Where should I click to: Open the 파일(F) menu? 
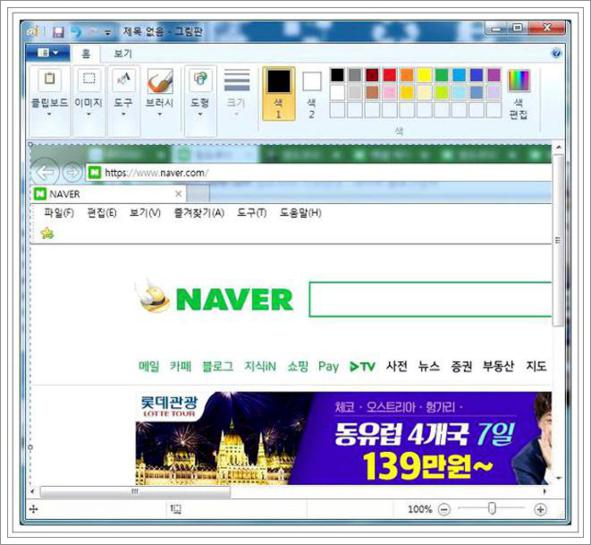59,213
